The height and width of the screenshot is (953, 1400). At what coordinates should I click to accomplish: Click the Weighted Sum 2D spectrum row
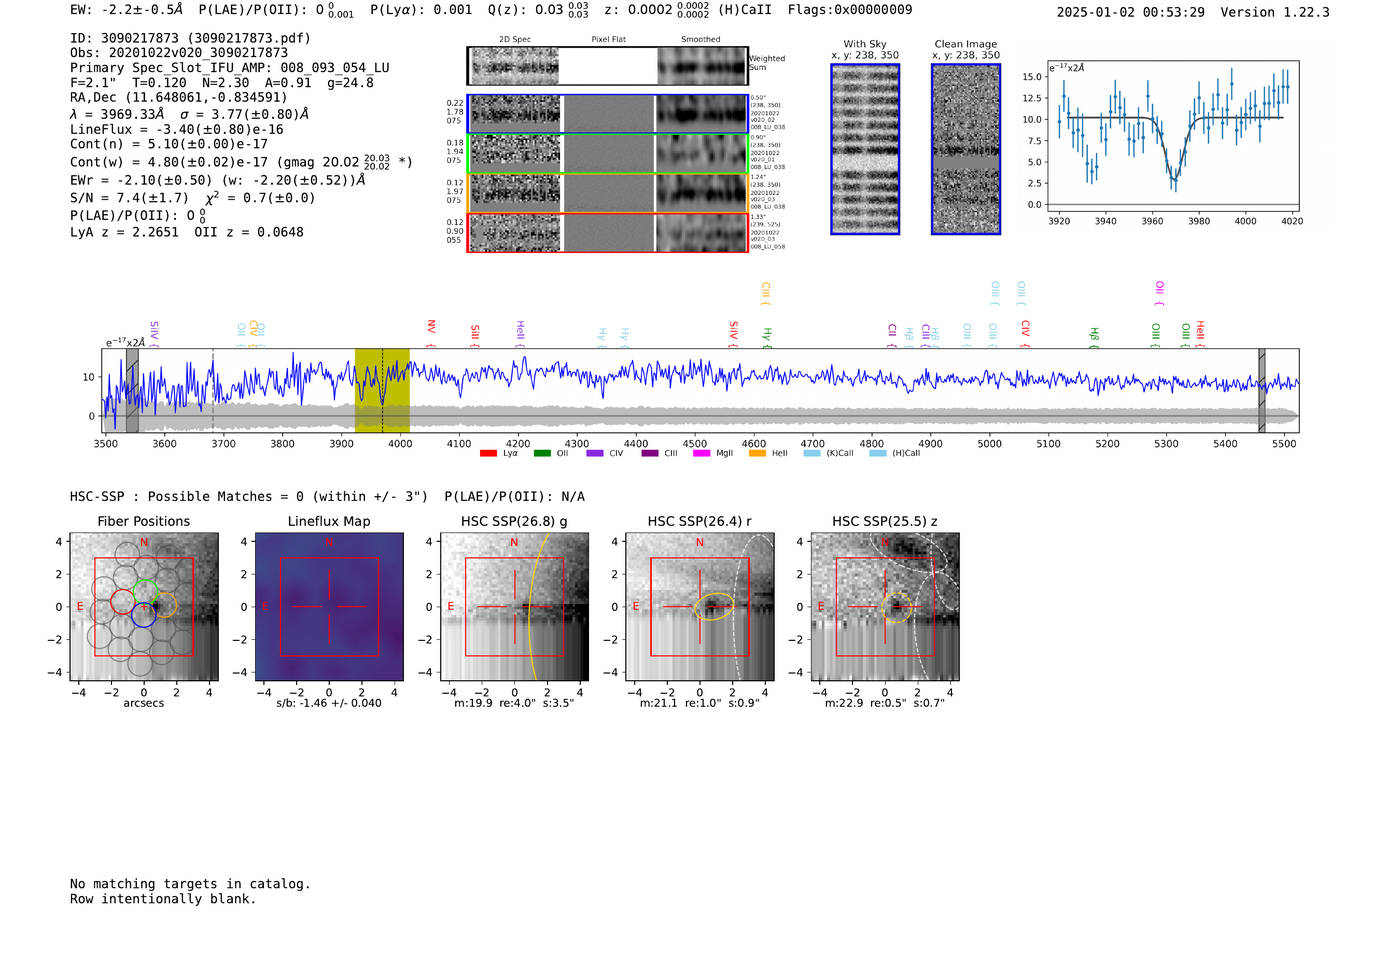coord(608,66)
